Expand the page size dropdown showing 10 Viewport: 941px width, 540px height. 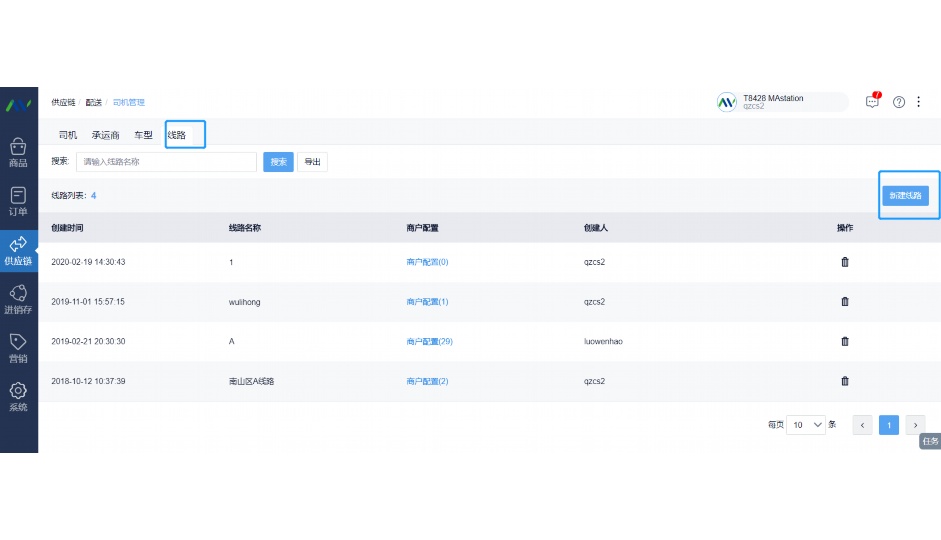click(806, 425)
